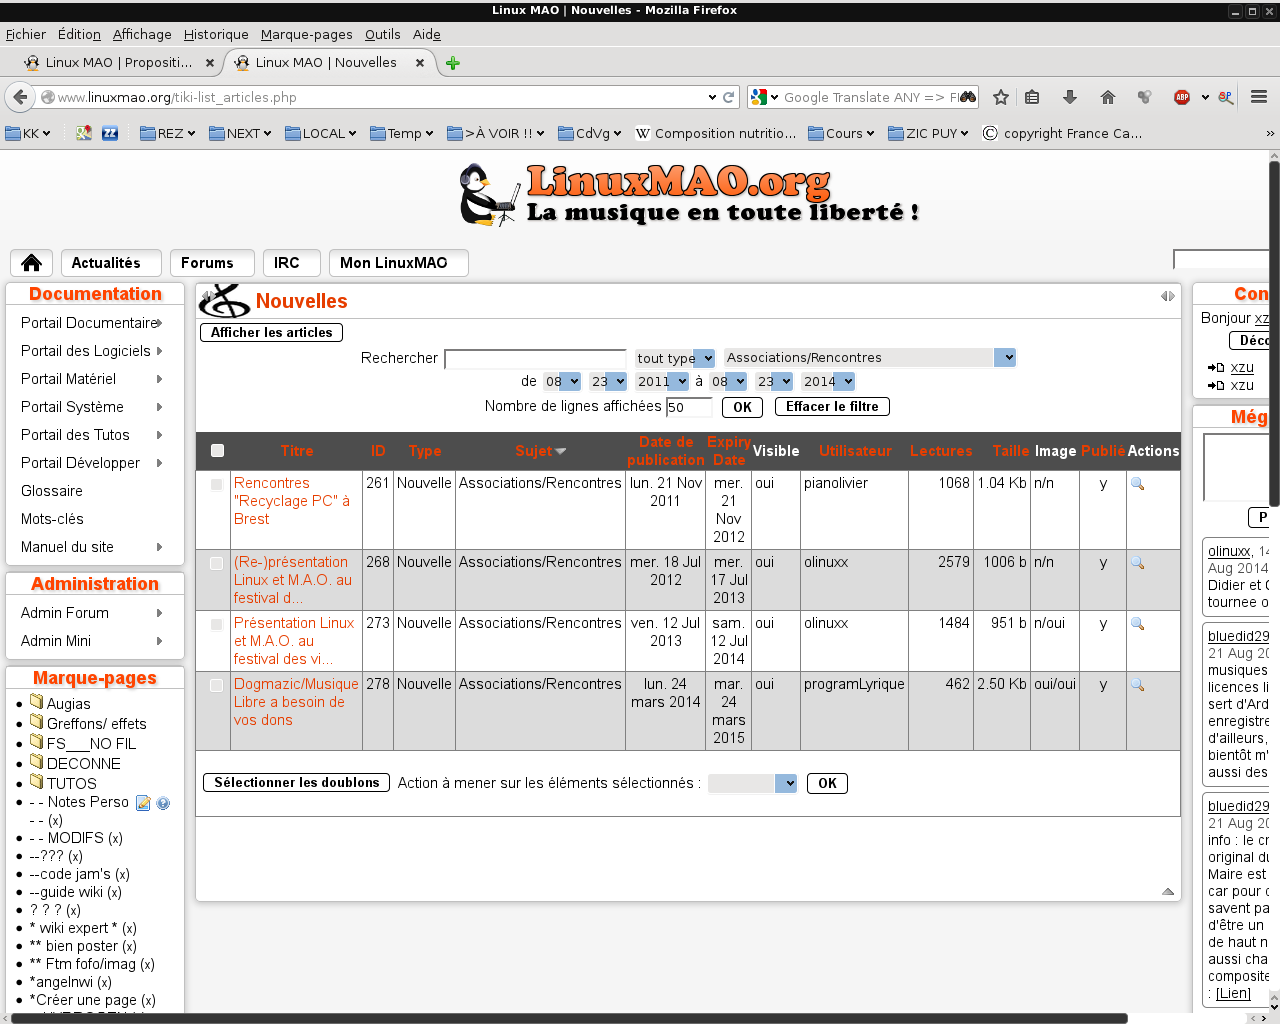Open the Associations/Rencontres topic dropdown
Image resolution: width=1280 pixels, height=1024 pixels.
click(870, 358)
